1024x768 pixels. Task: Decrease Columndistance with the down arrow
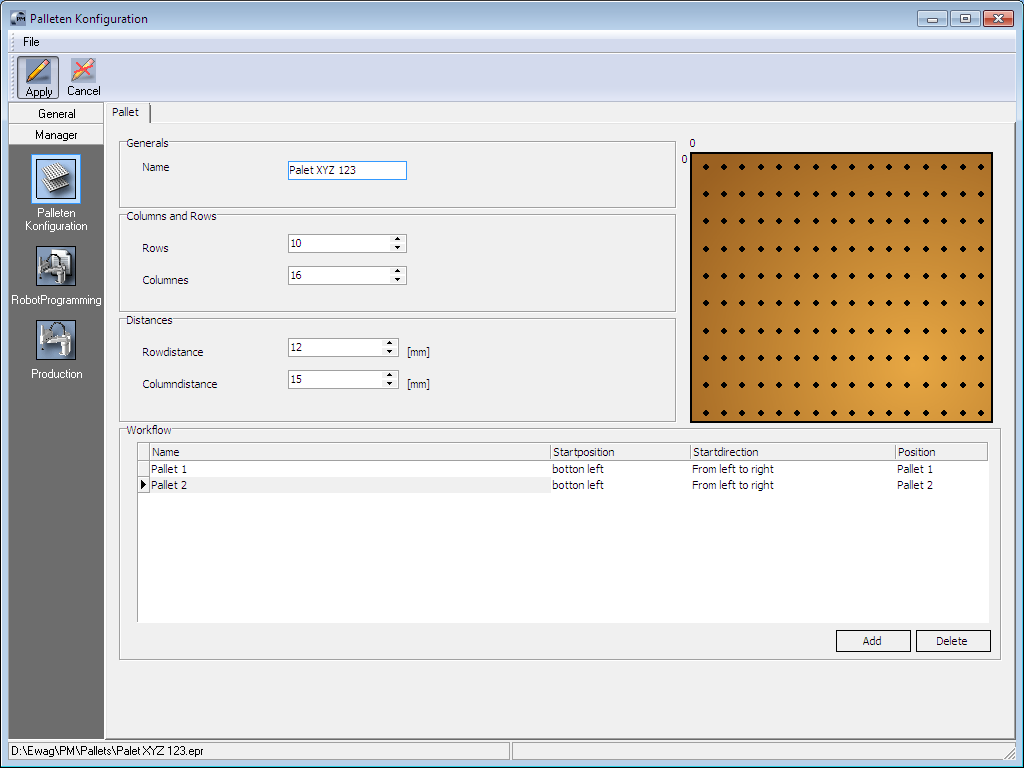390,384
